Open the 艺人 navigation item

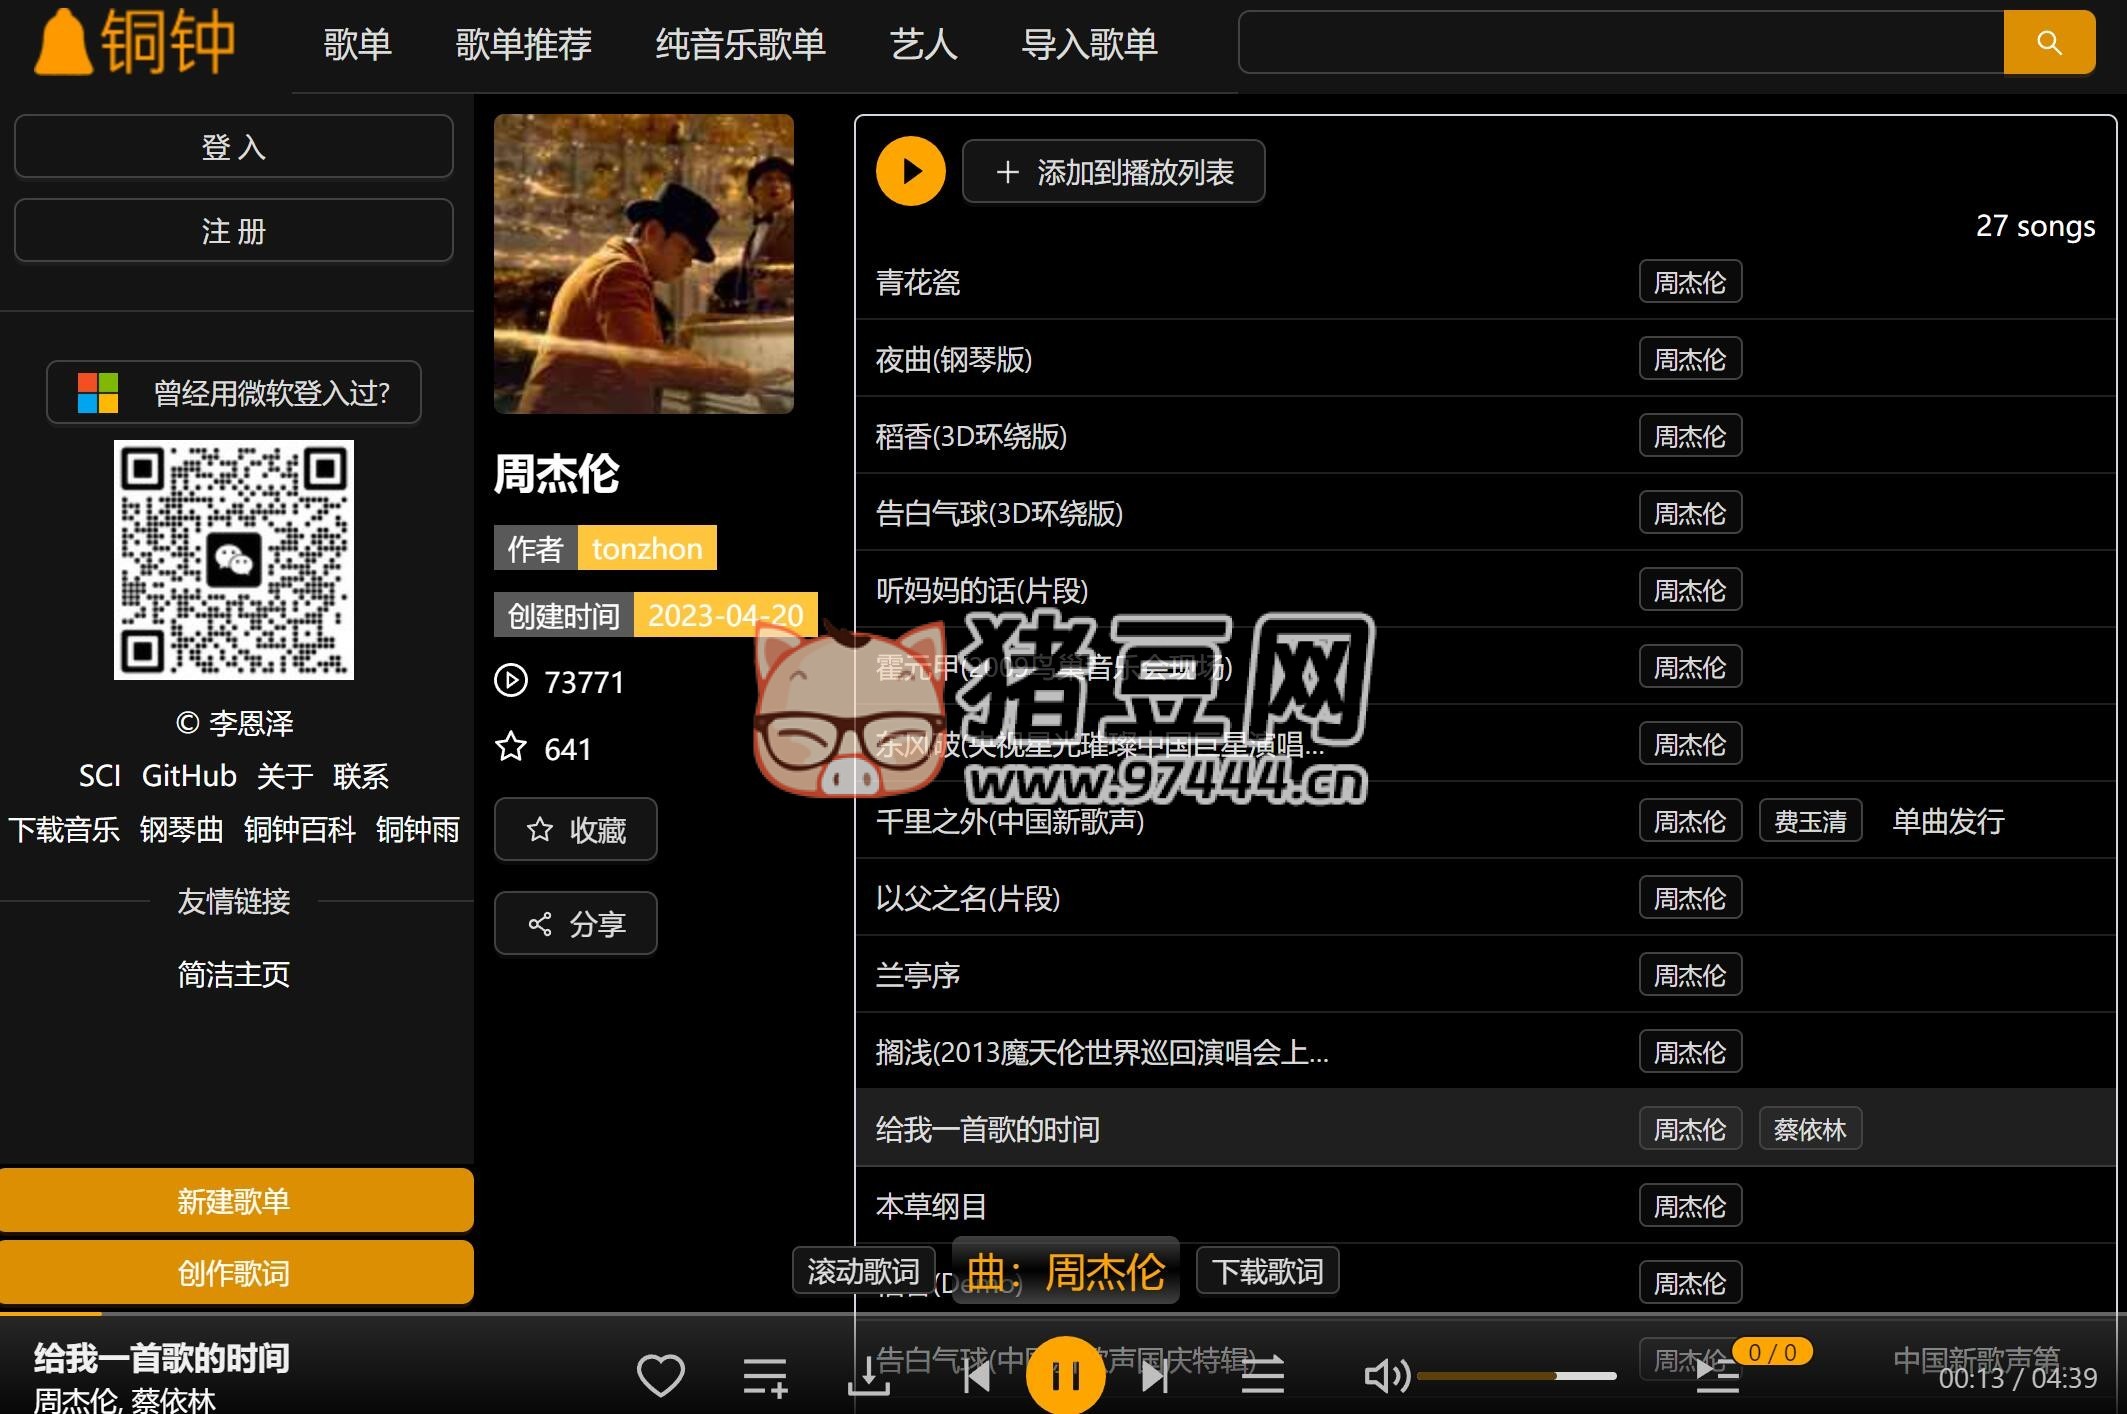[924, 44]
